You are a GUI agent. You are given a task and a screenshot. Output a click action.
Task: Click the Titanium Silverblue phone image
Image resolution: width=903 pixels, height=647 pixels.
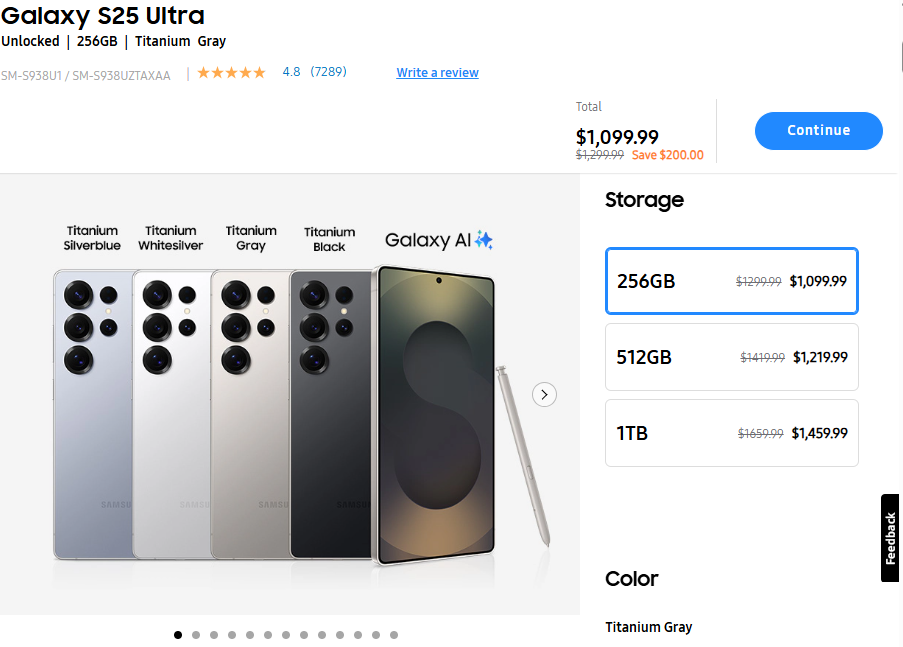pyautogui.click(x=92, y=420)
